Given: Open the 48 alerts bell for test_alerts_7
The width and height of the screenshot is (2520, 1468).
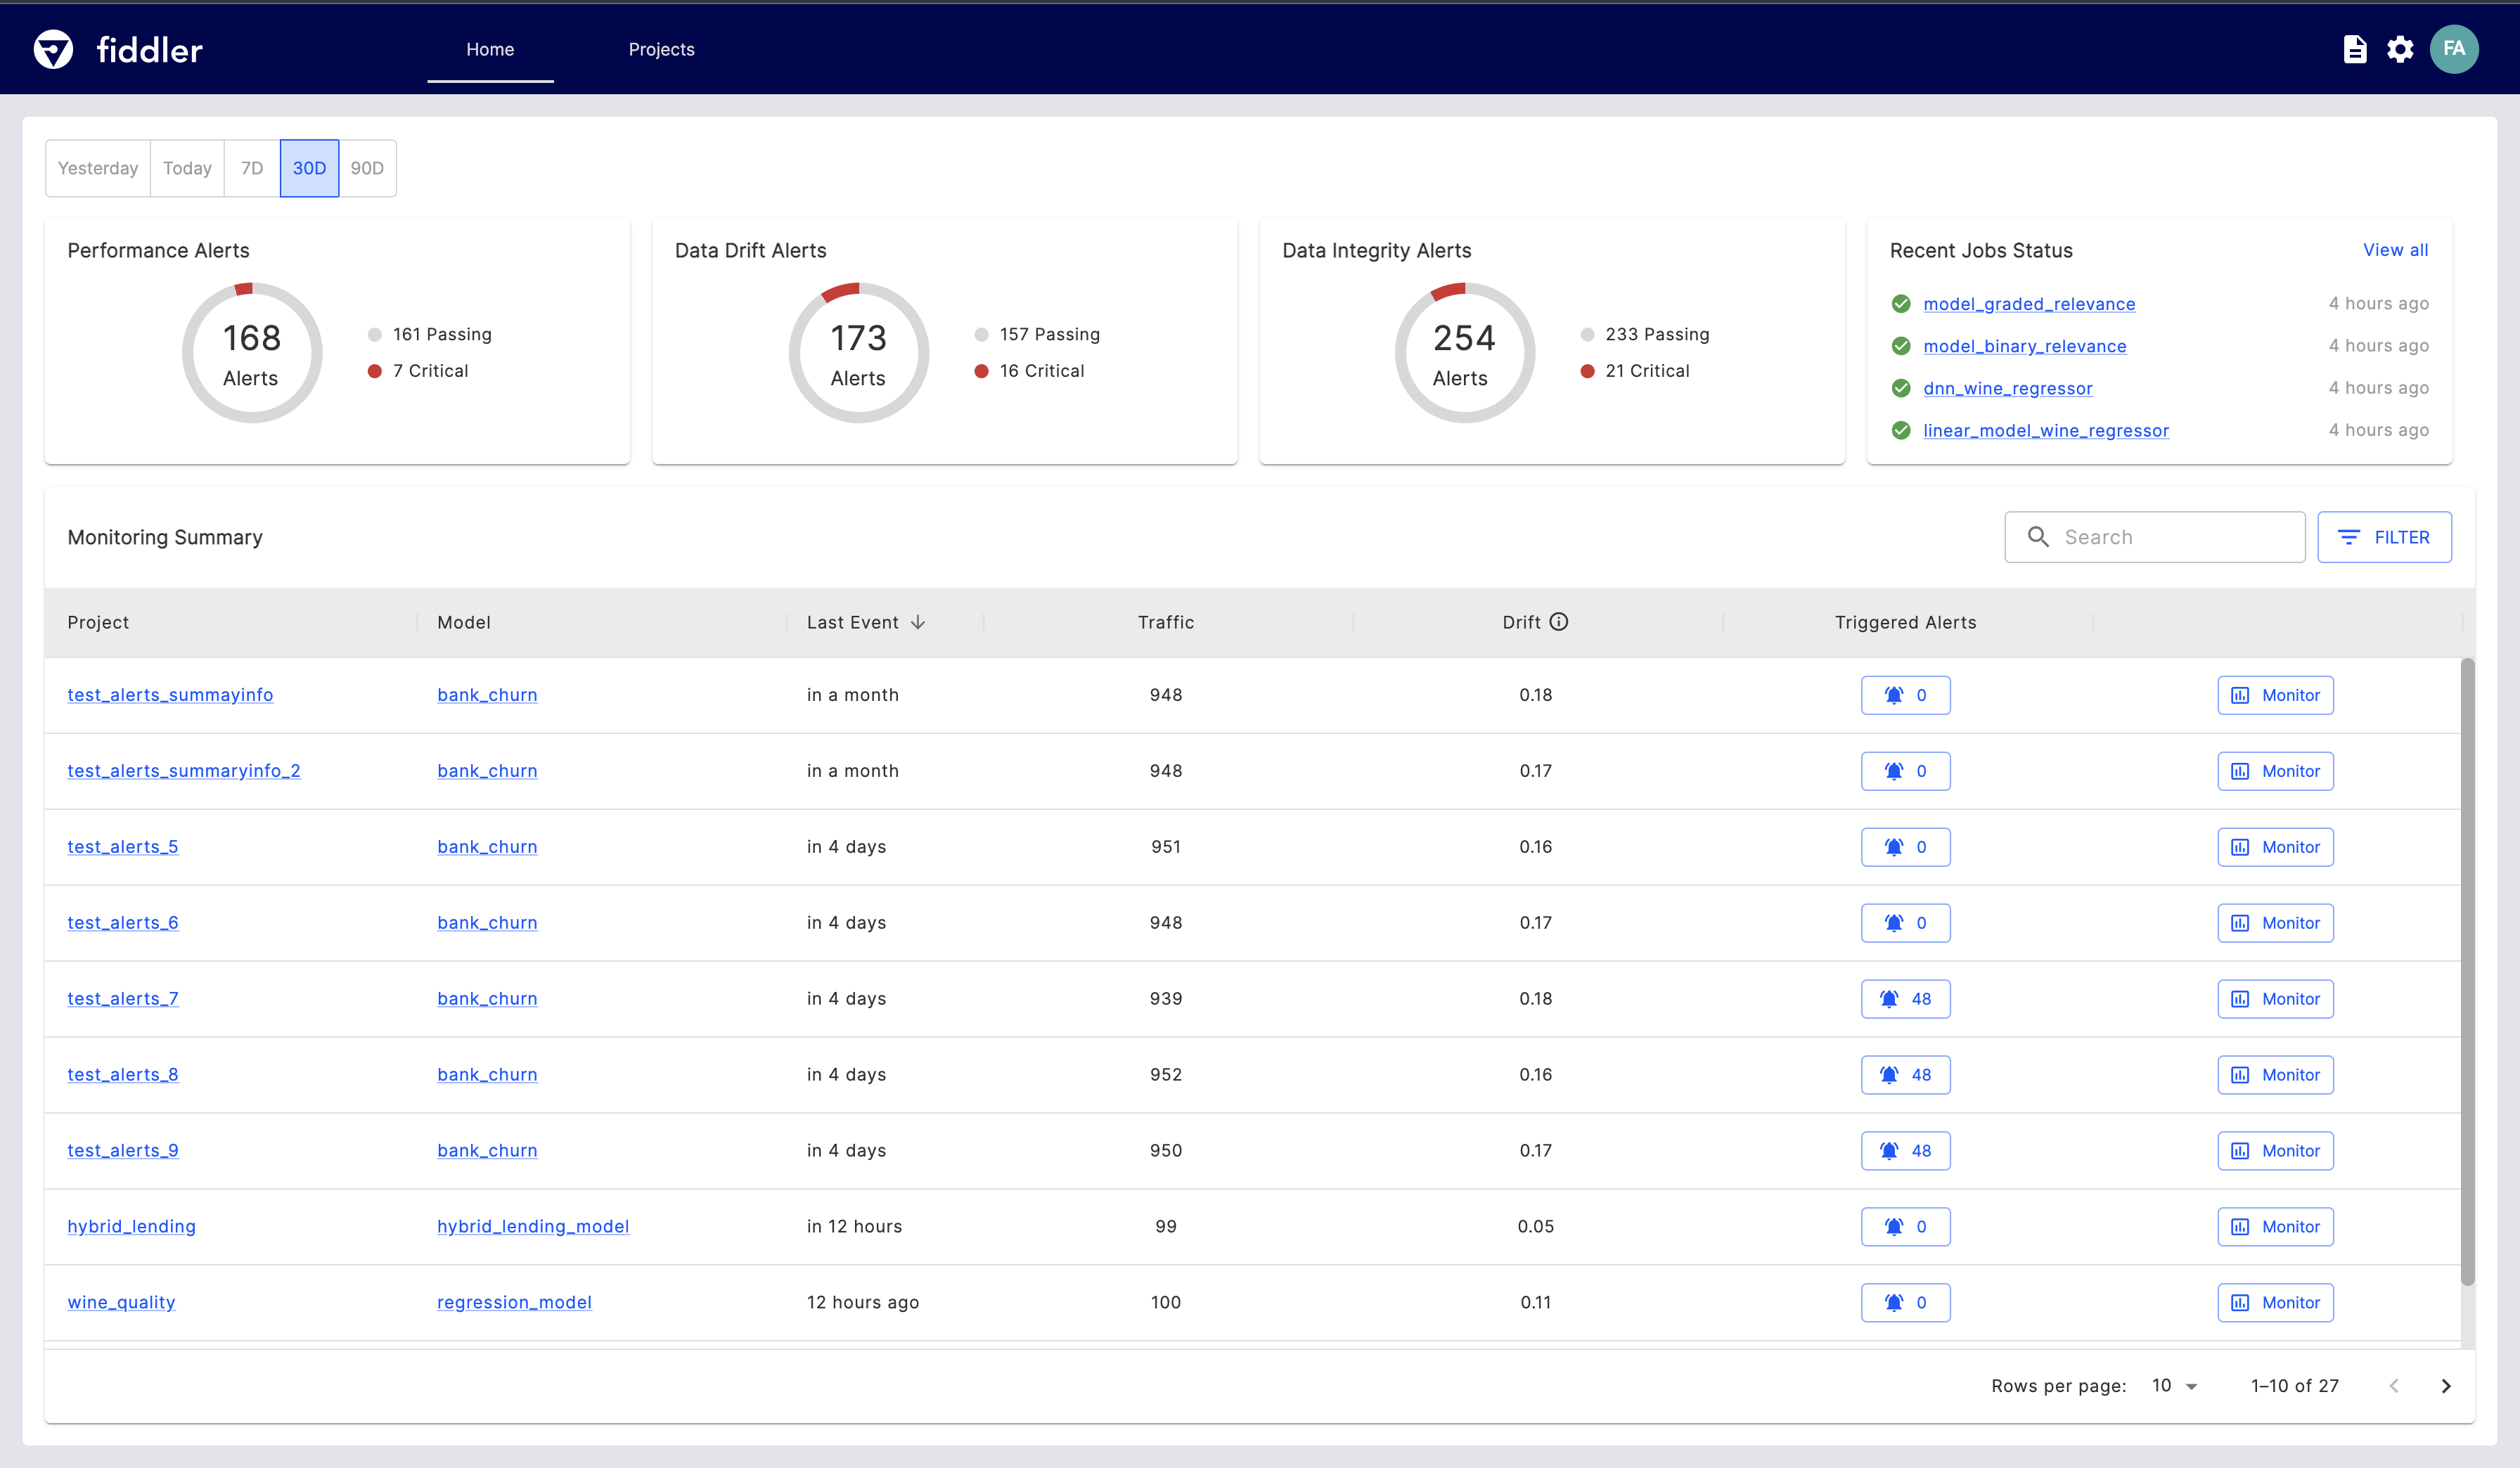Looking at the screenshot, I should point(1905,999).
